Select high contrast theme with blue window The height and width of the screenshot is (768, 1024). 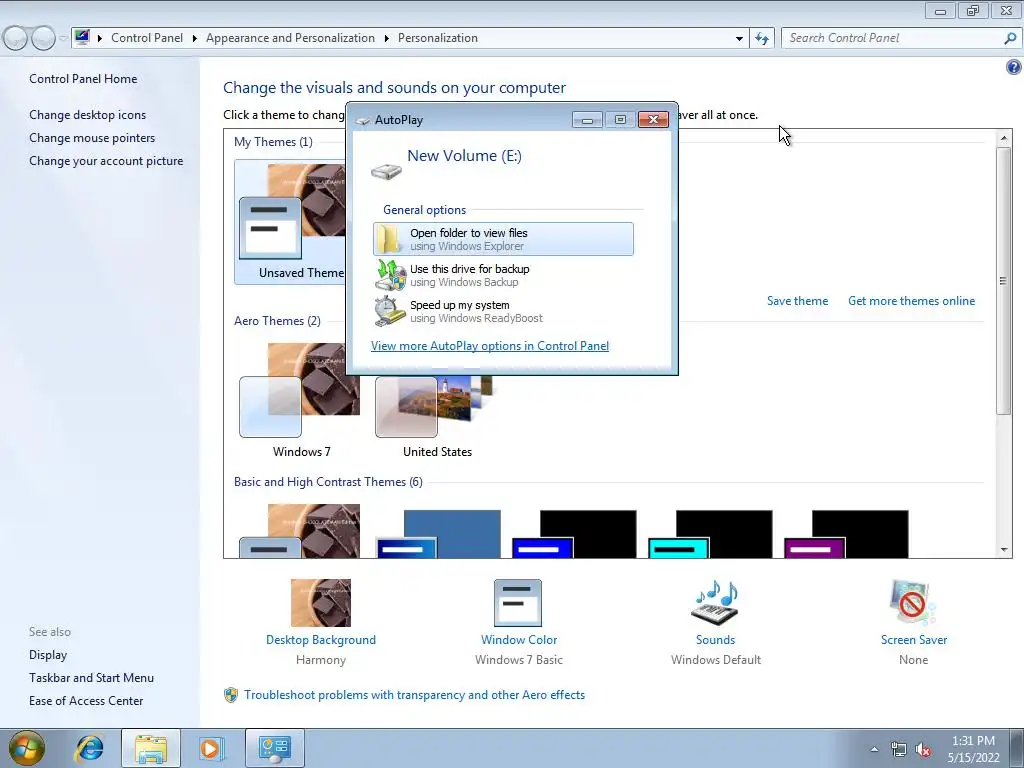pos(574,534)
